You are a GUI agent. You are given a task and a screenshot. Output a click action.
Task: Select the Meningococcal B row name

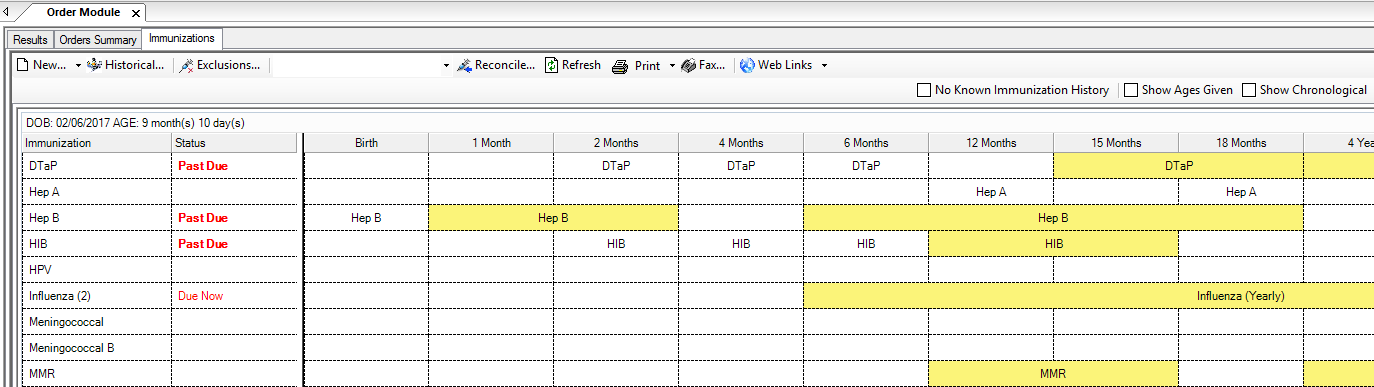click(72, 348)
